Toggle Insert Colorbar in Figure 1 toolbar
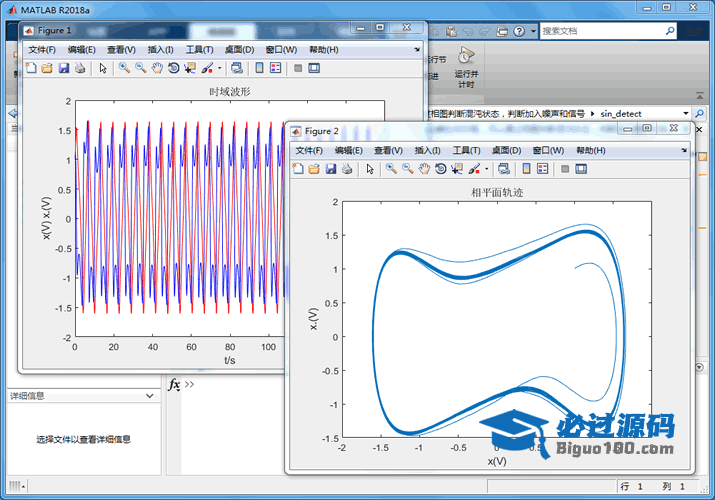 (x=259, y=68)
